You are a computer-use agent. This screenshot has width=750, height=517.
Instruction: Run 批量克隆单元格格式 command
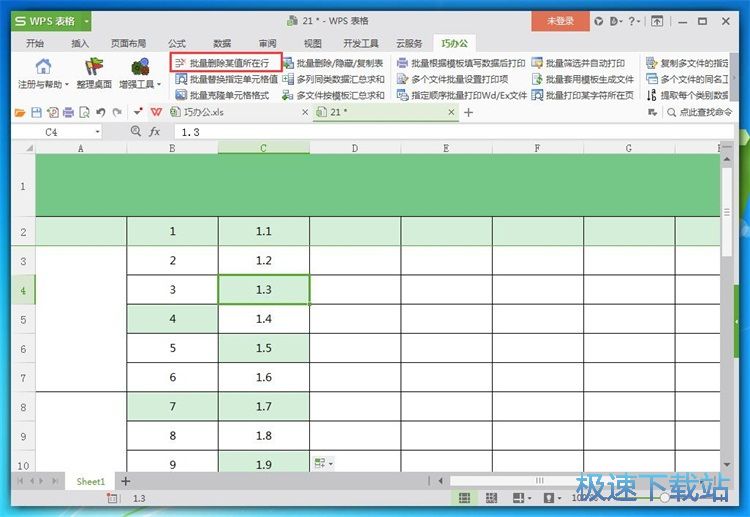pos(222,95)
